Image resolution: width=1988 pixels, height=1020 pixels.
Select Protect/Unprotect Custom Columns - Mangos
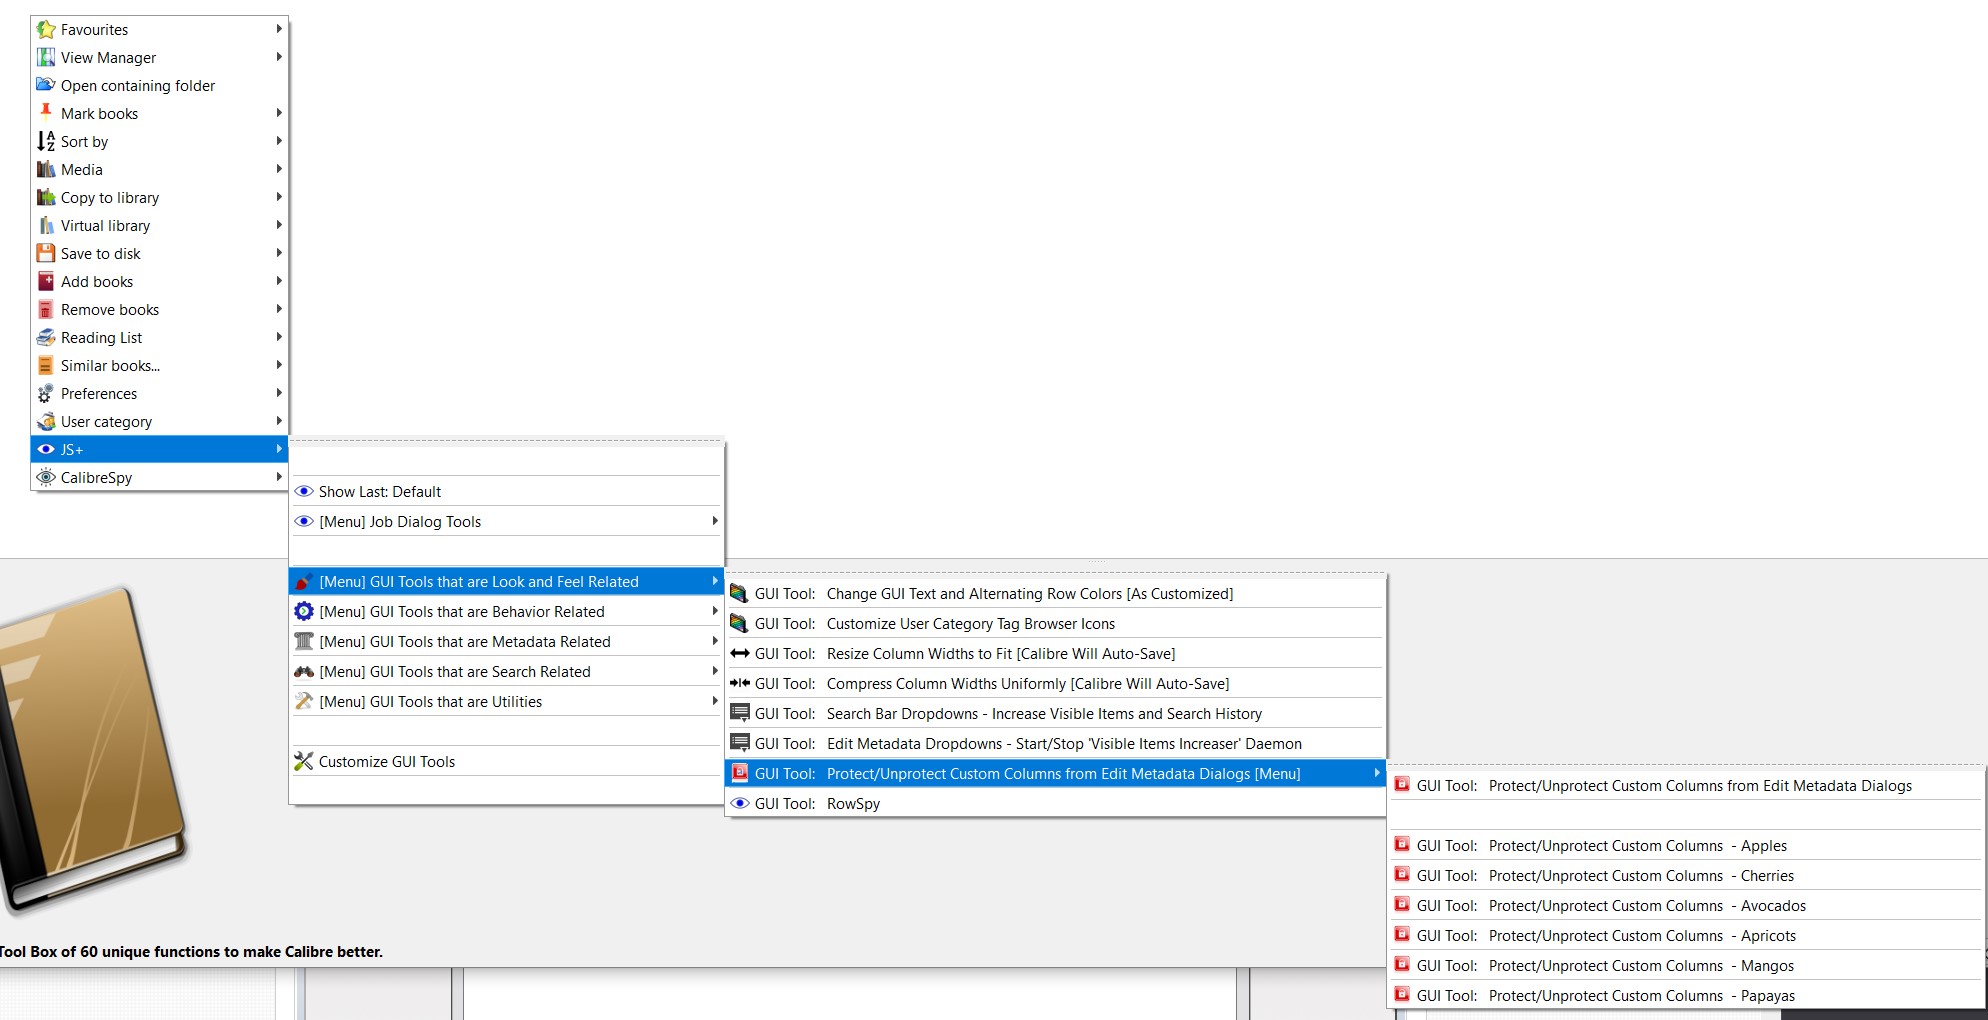[x=1686, y=966]
